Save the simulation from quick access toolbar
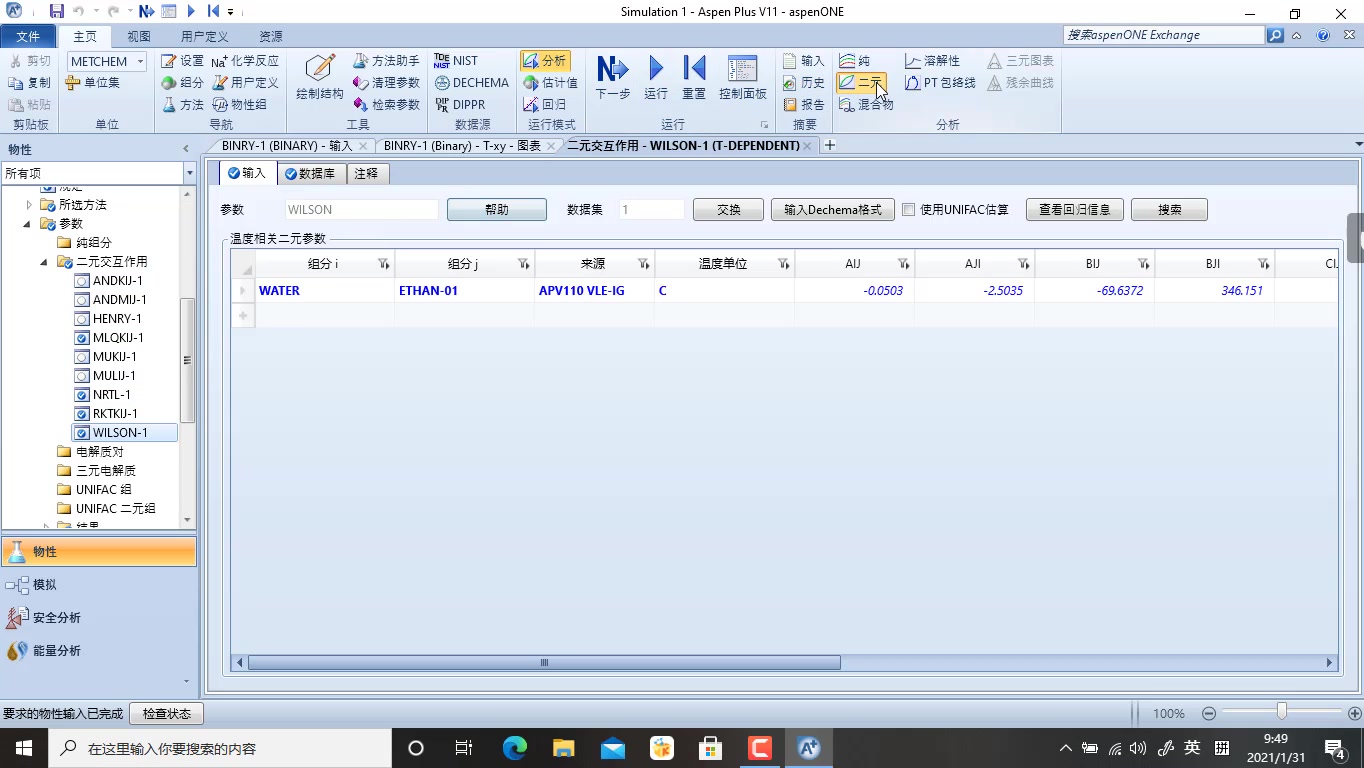This screenshot has height=768, width=1364. click(x=56, y=12)
